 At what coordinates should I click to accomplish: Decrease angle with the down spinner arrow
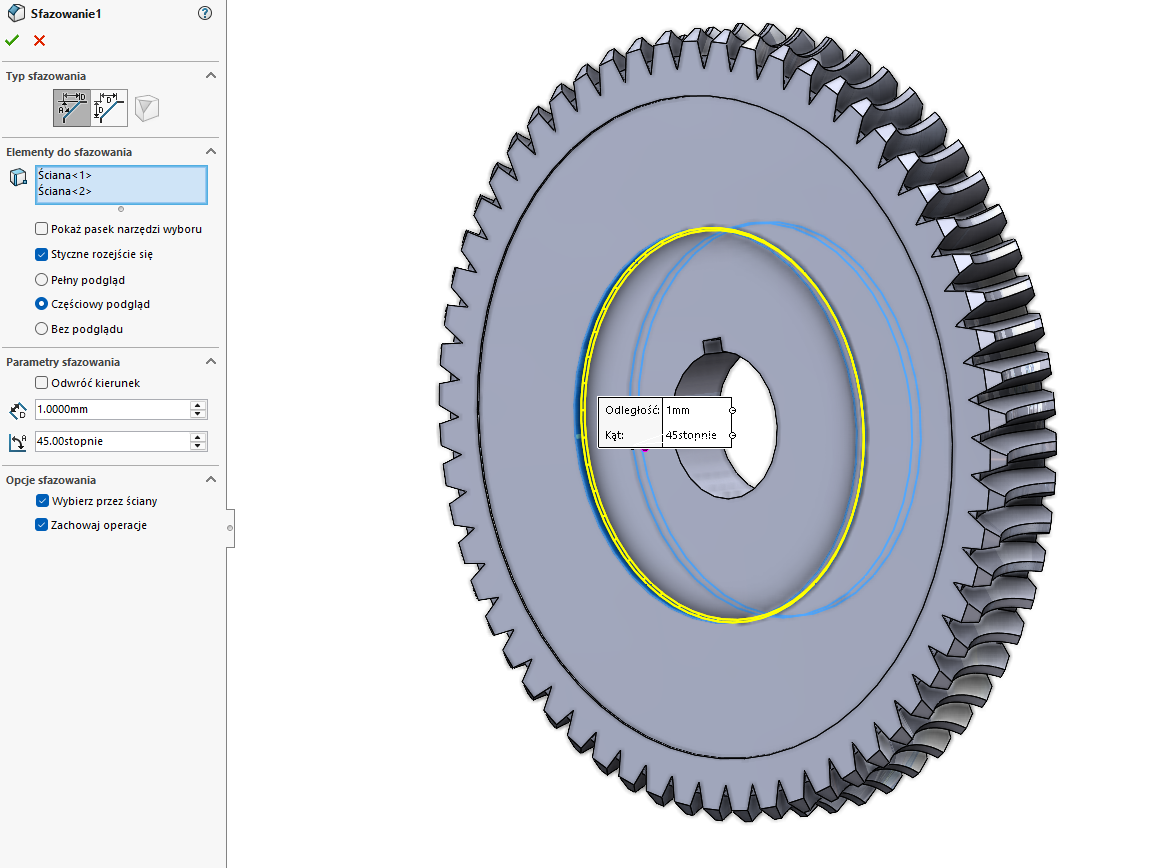198,446
